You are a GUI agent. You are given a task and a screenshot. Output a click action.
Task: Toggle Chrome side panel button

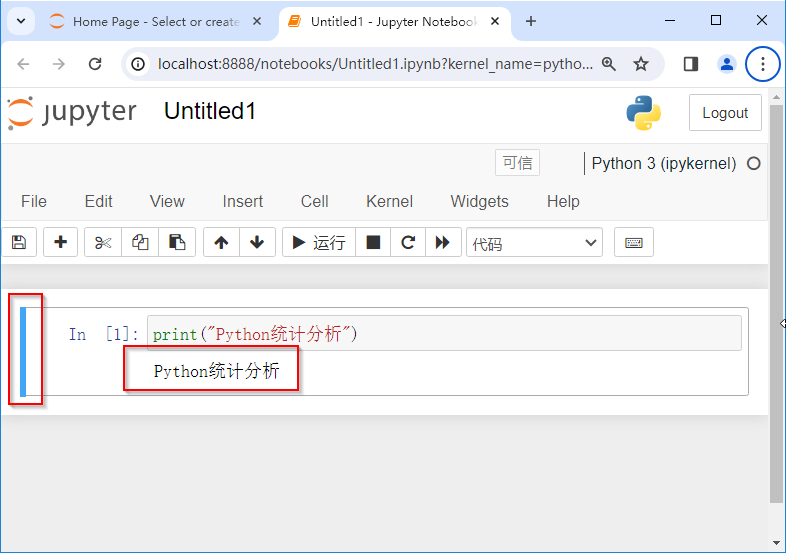(690, 64)
